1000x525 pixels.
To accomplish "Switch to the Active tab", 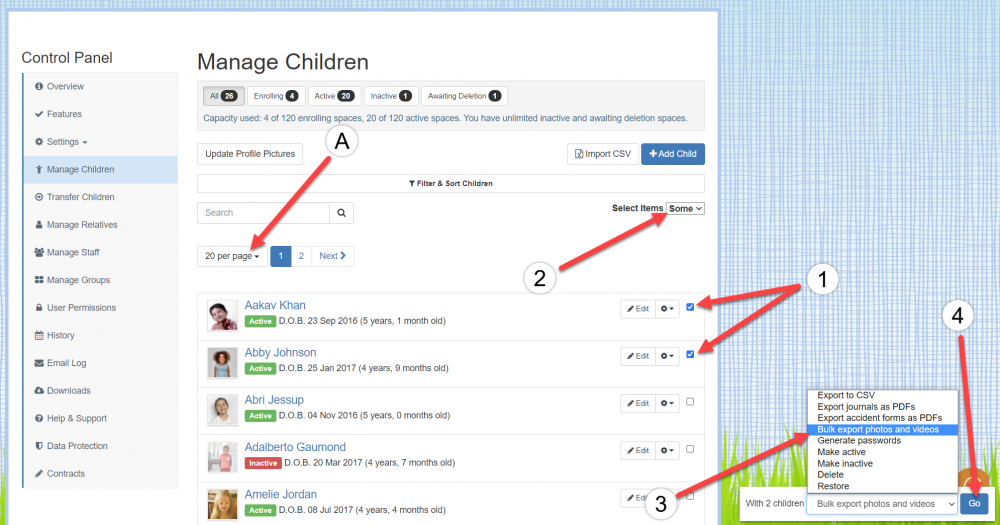I will 334,96.
